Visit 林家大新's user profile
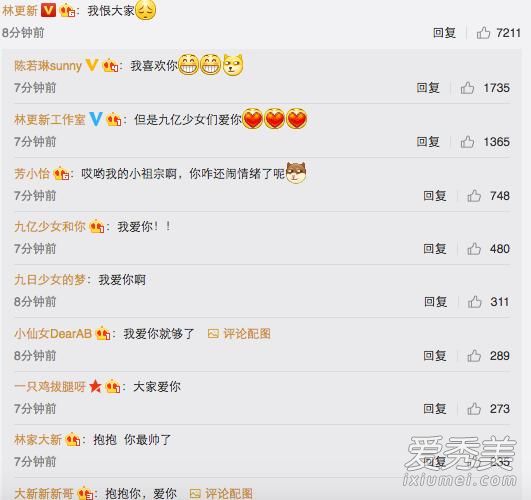This screenshot has width=531, height=500. pos(38,440)
